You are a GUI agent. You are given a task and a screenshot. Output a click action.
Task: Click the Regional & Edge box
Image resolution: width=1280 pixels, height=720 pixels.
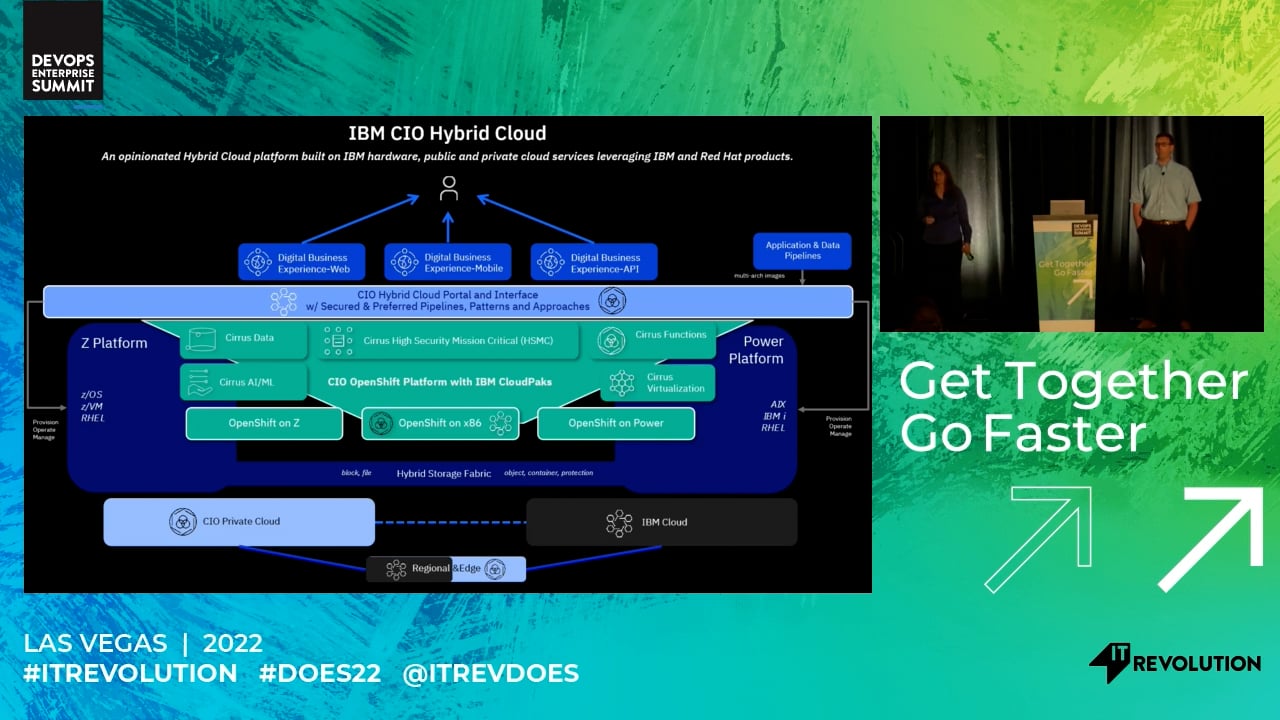coord(446,569)
